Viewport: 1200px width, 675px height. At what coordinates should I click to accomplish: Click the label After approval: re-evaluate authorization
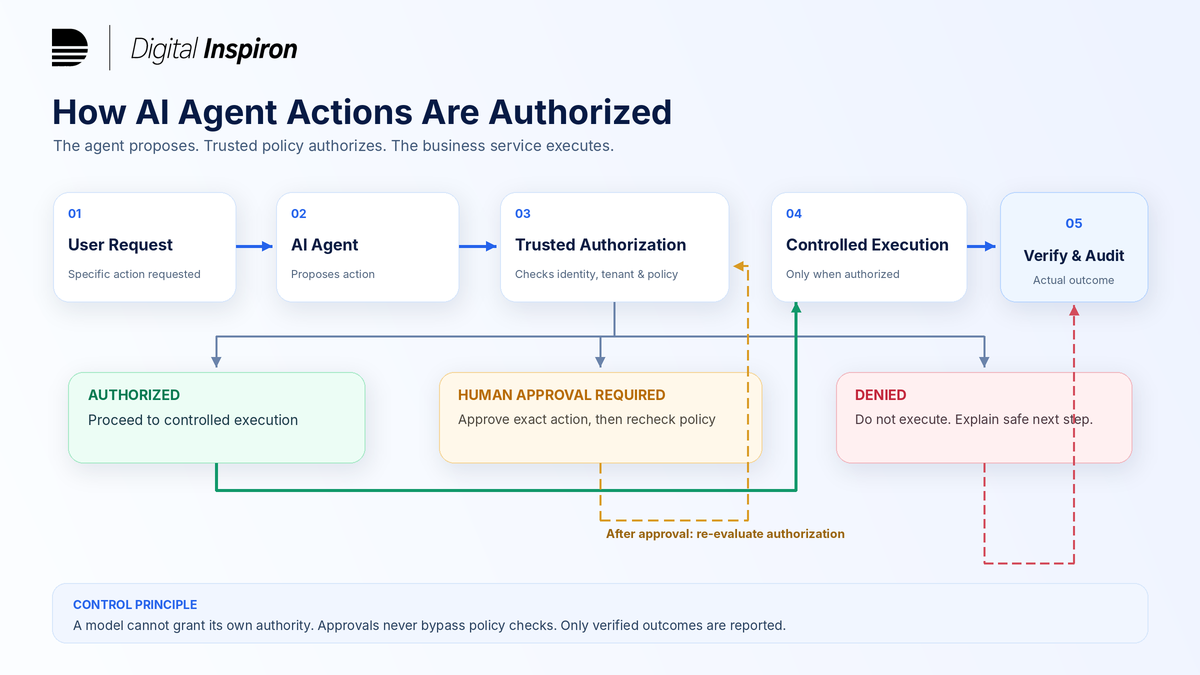click(x=725, y=534)
